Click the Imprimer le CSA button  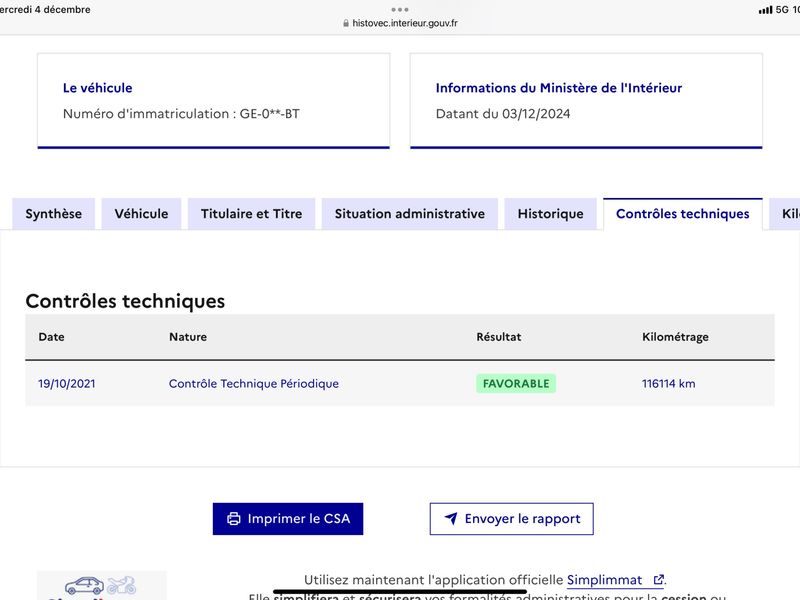288,519
